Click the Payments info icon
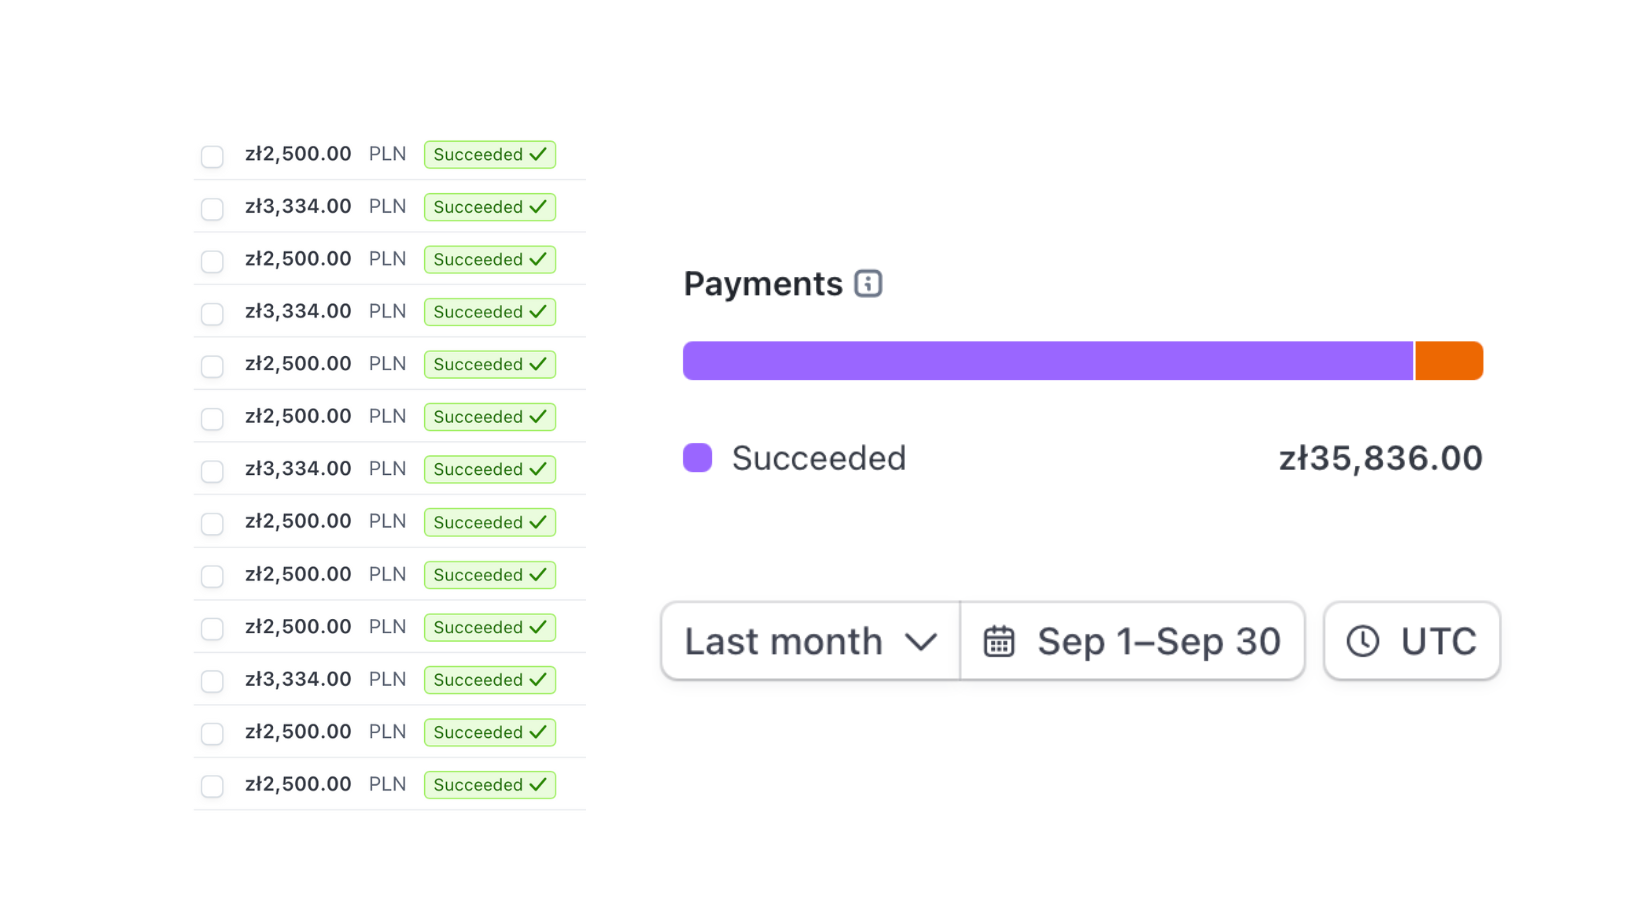This screenshot has width=1640, height=924. (x=868, y=284)
